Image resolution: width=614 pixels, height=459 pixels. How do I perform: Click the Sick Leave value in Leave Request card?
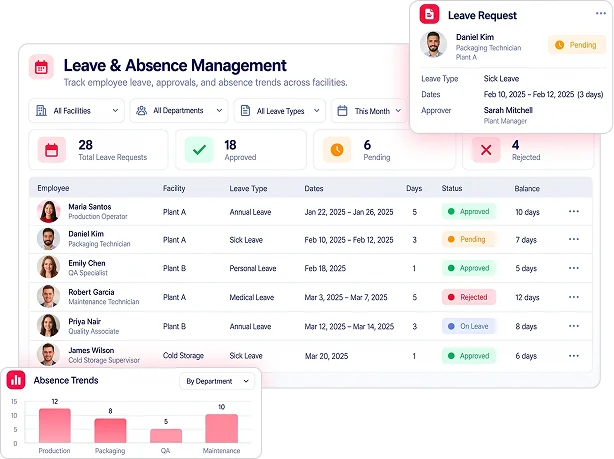501,79
